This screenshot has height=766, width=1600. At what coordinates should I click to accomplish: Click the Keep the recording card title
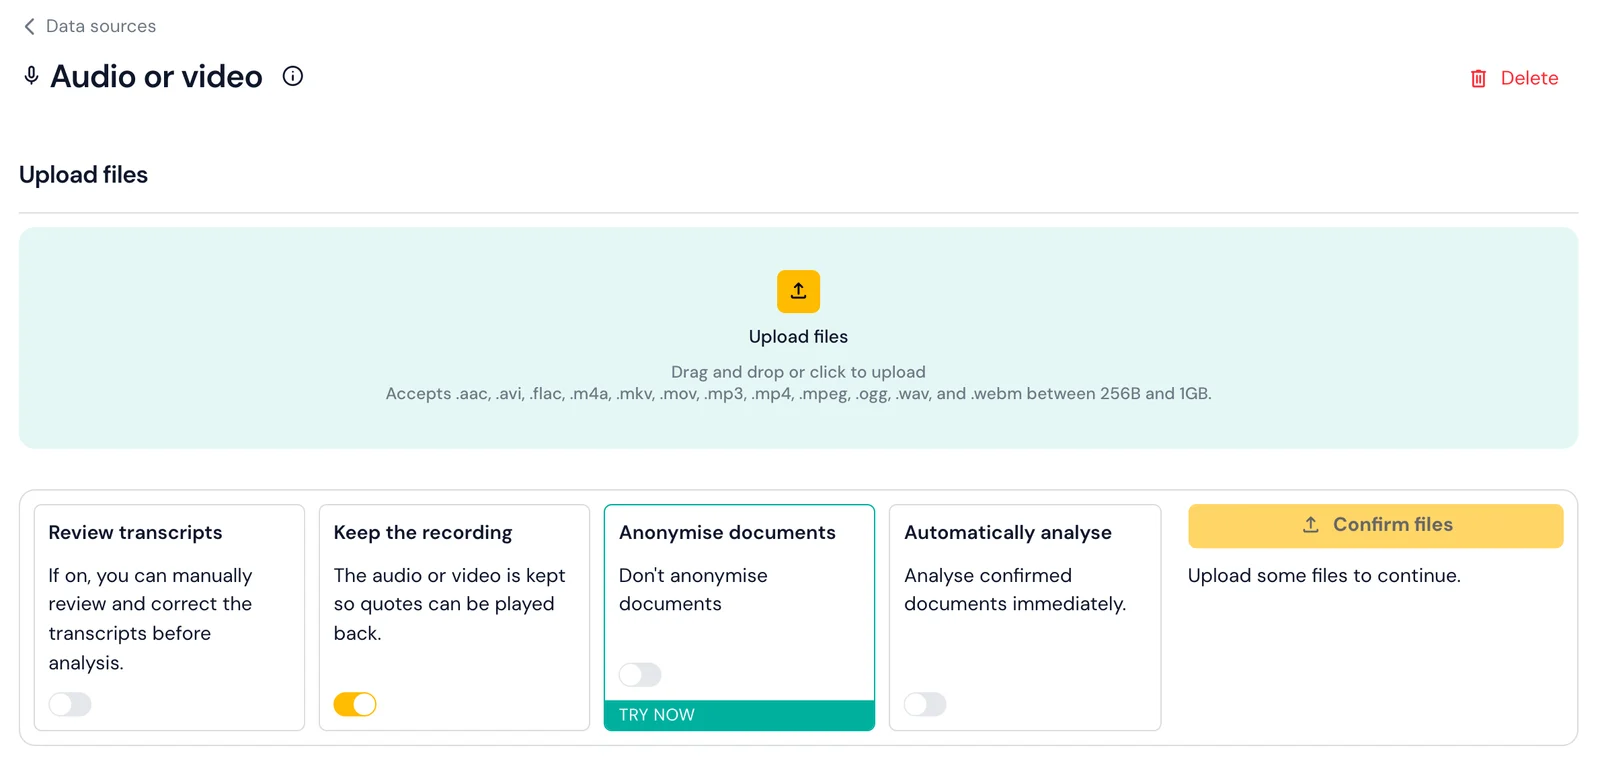click(423, 533)
